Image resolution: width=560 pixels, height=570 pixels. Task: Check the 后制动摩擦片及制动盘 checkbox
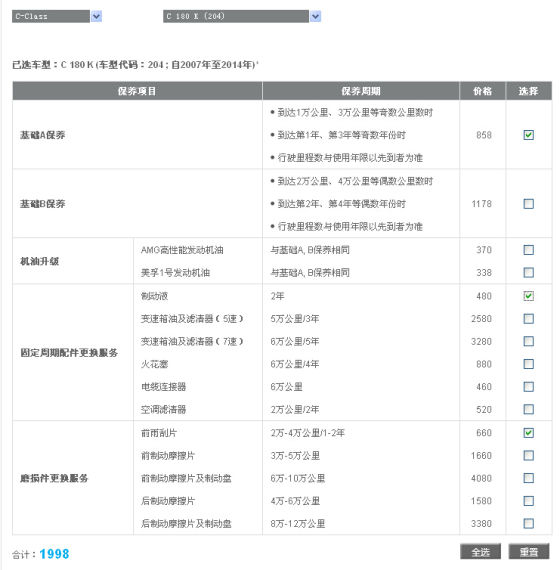click(x=528, y=523)
